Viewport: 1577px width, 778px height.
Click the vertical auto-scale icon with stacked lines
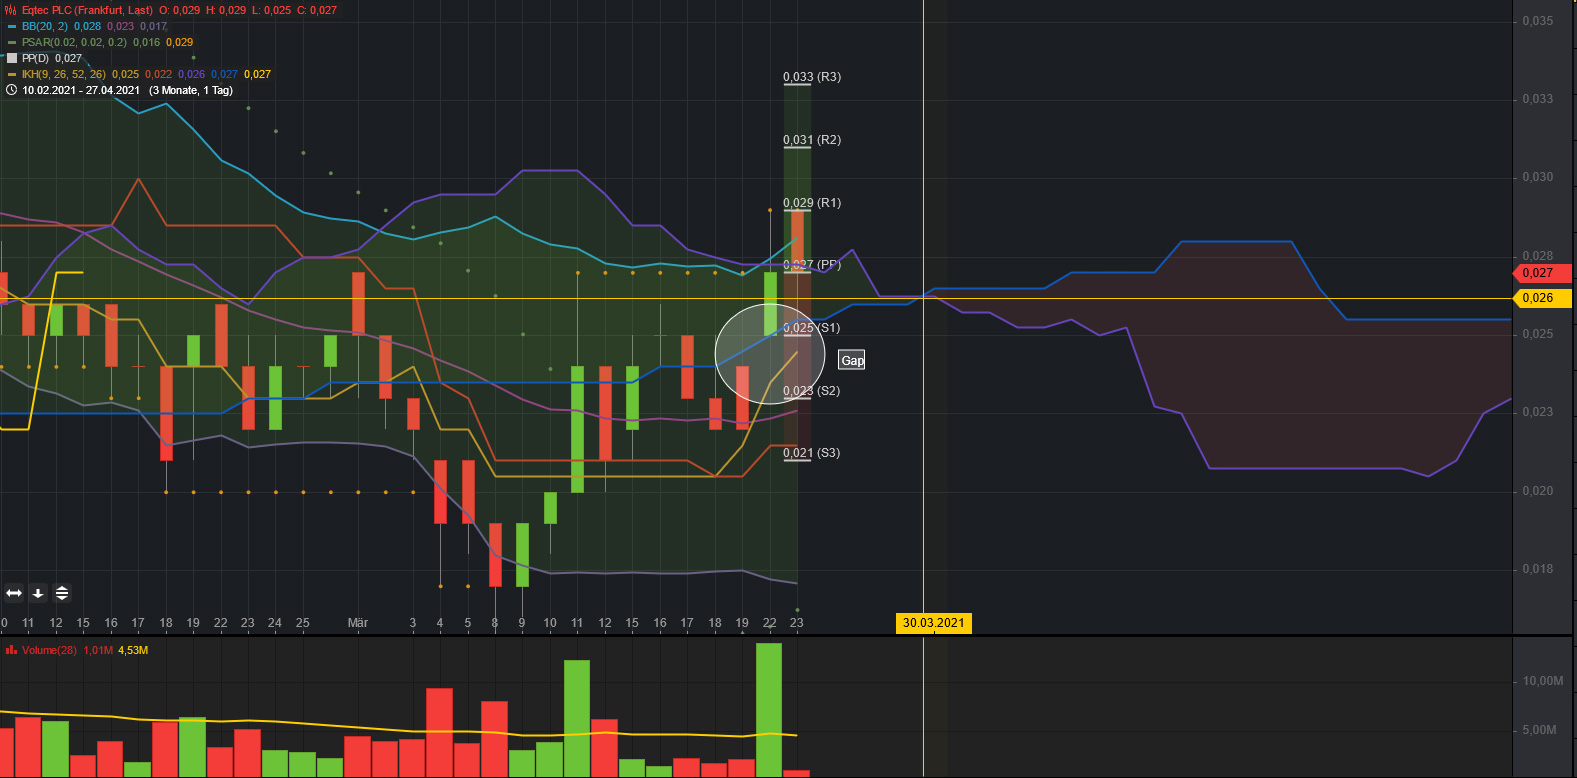62,593
